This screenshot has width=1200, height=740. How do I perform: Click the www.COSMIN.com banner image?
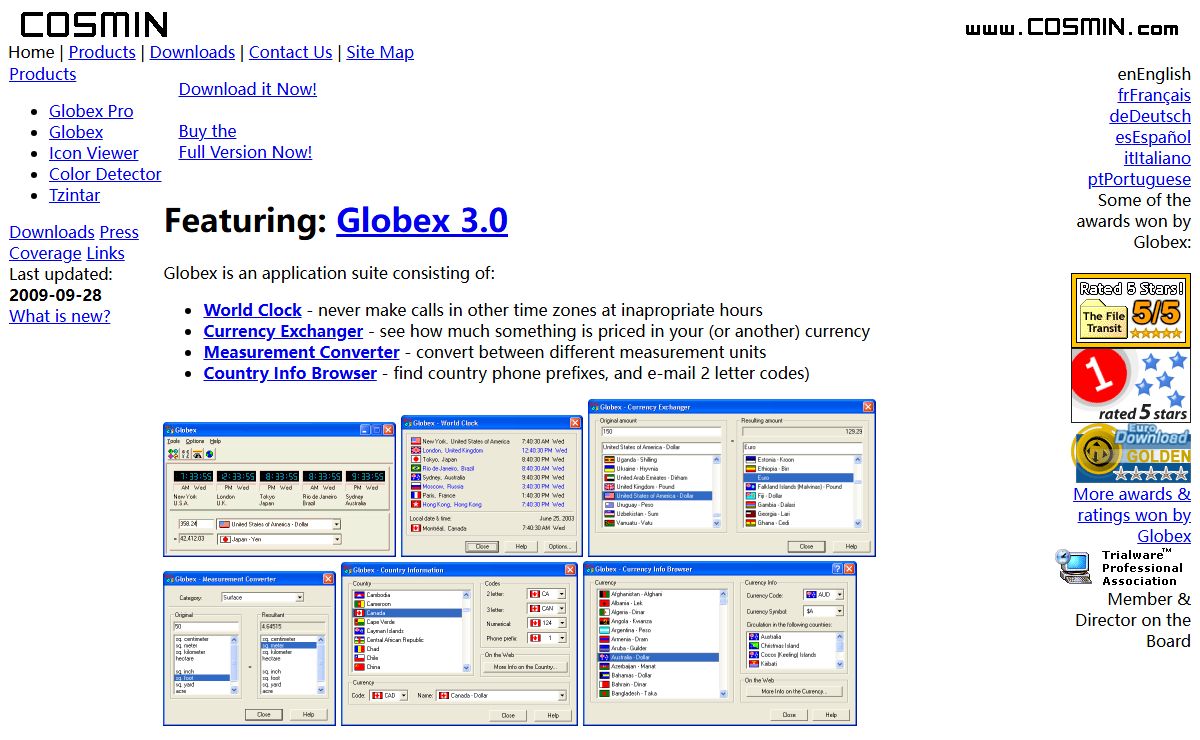(x=1071, y=27)
